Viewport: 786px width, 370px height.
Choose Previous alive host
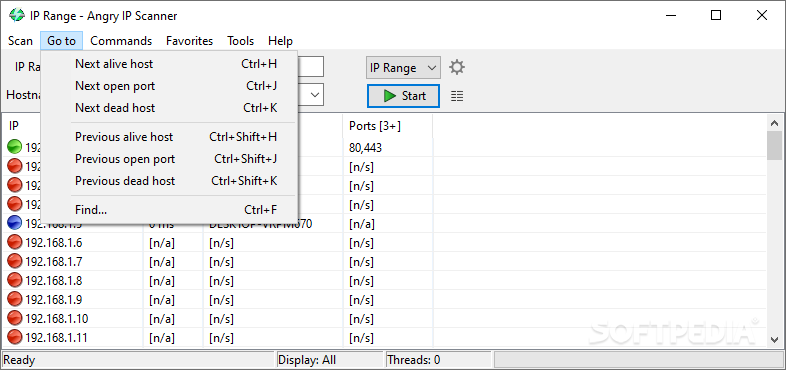169,137
